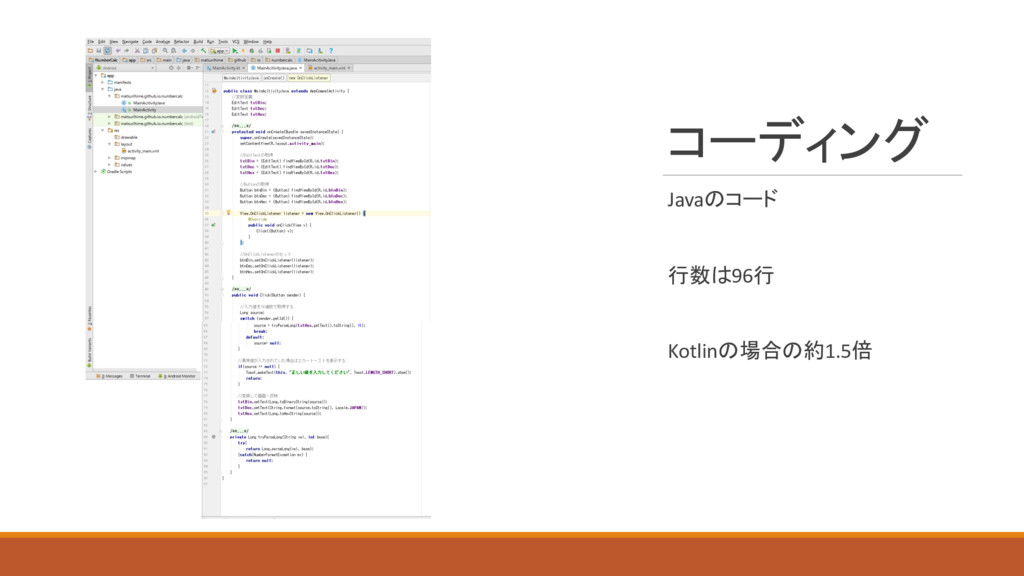Click NumberCalc in the navigation bar

pos(104,60)
